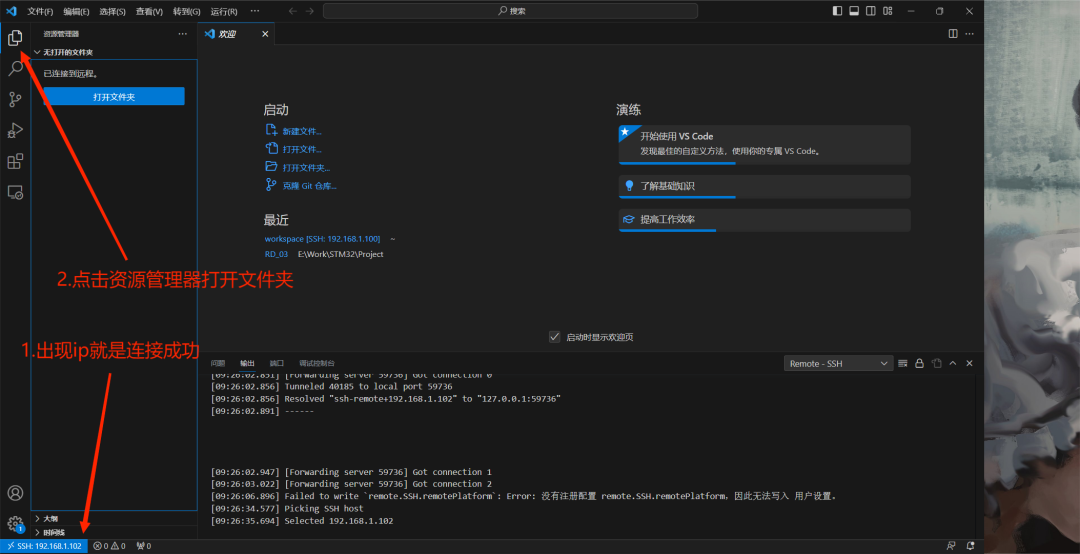Open recent RD_03 project
The image size is (1080, 554).
point(276,254)
